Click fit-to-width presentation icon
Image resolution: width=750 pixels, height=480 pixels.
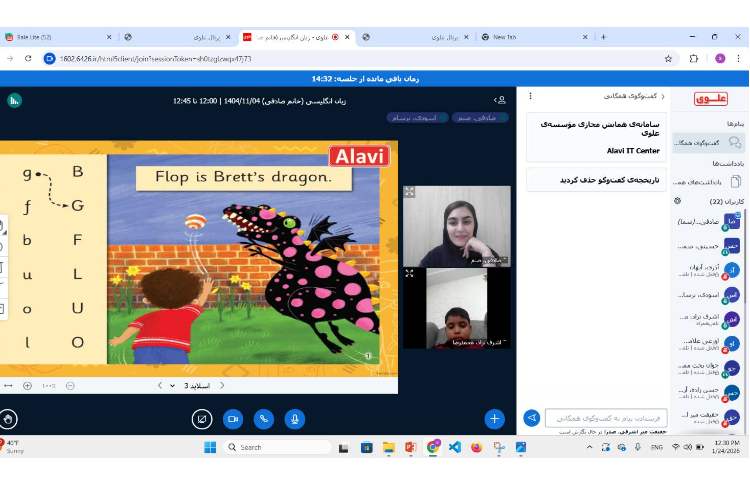8,386
